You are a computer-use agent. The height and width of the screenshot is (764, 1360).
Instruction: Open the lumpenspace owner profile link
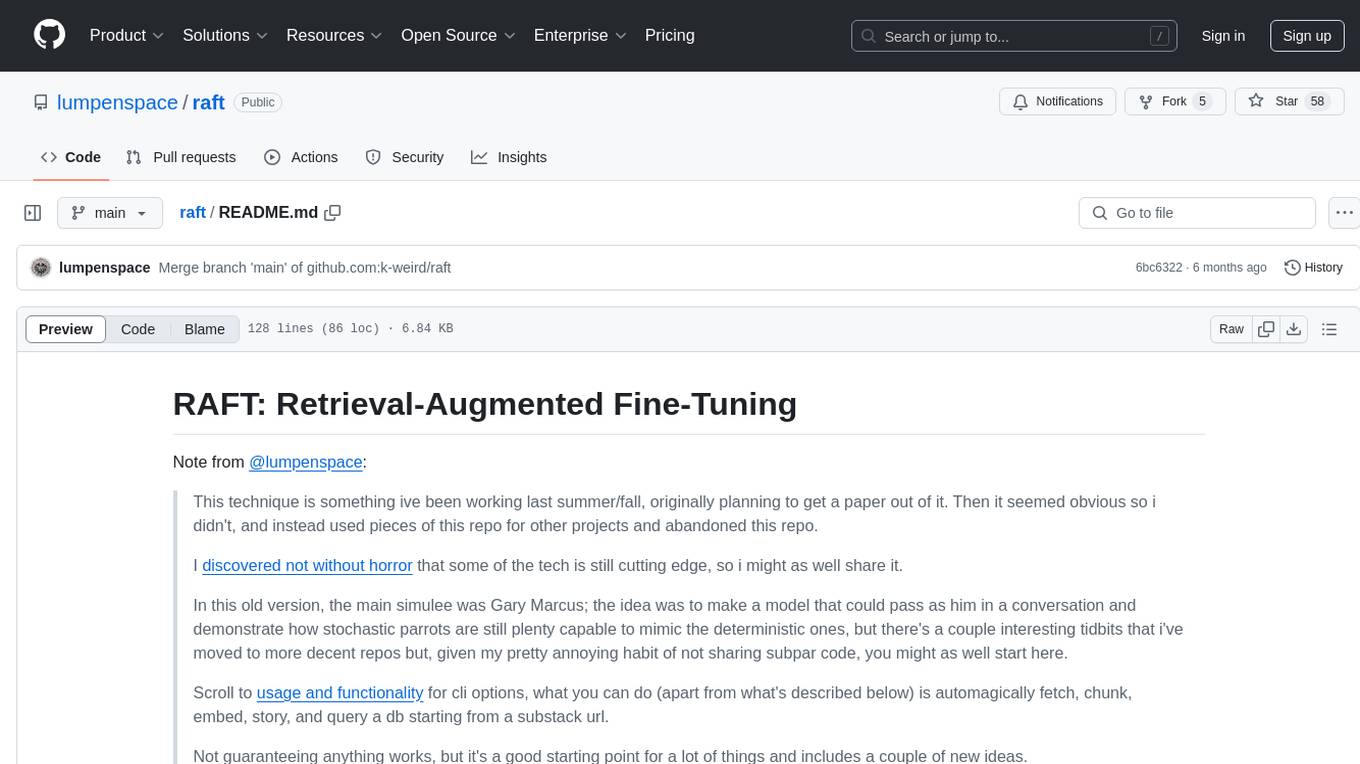pos(117,102)
